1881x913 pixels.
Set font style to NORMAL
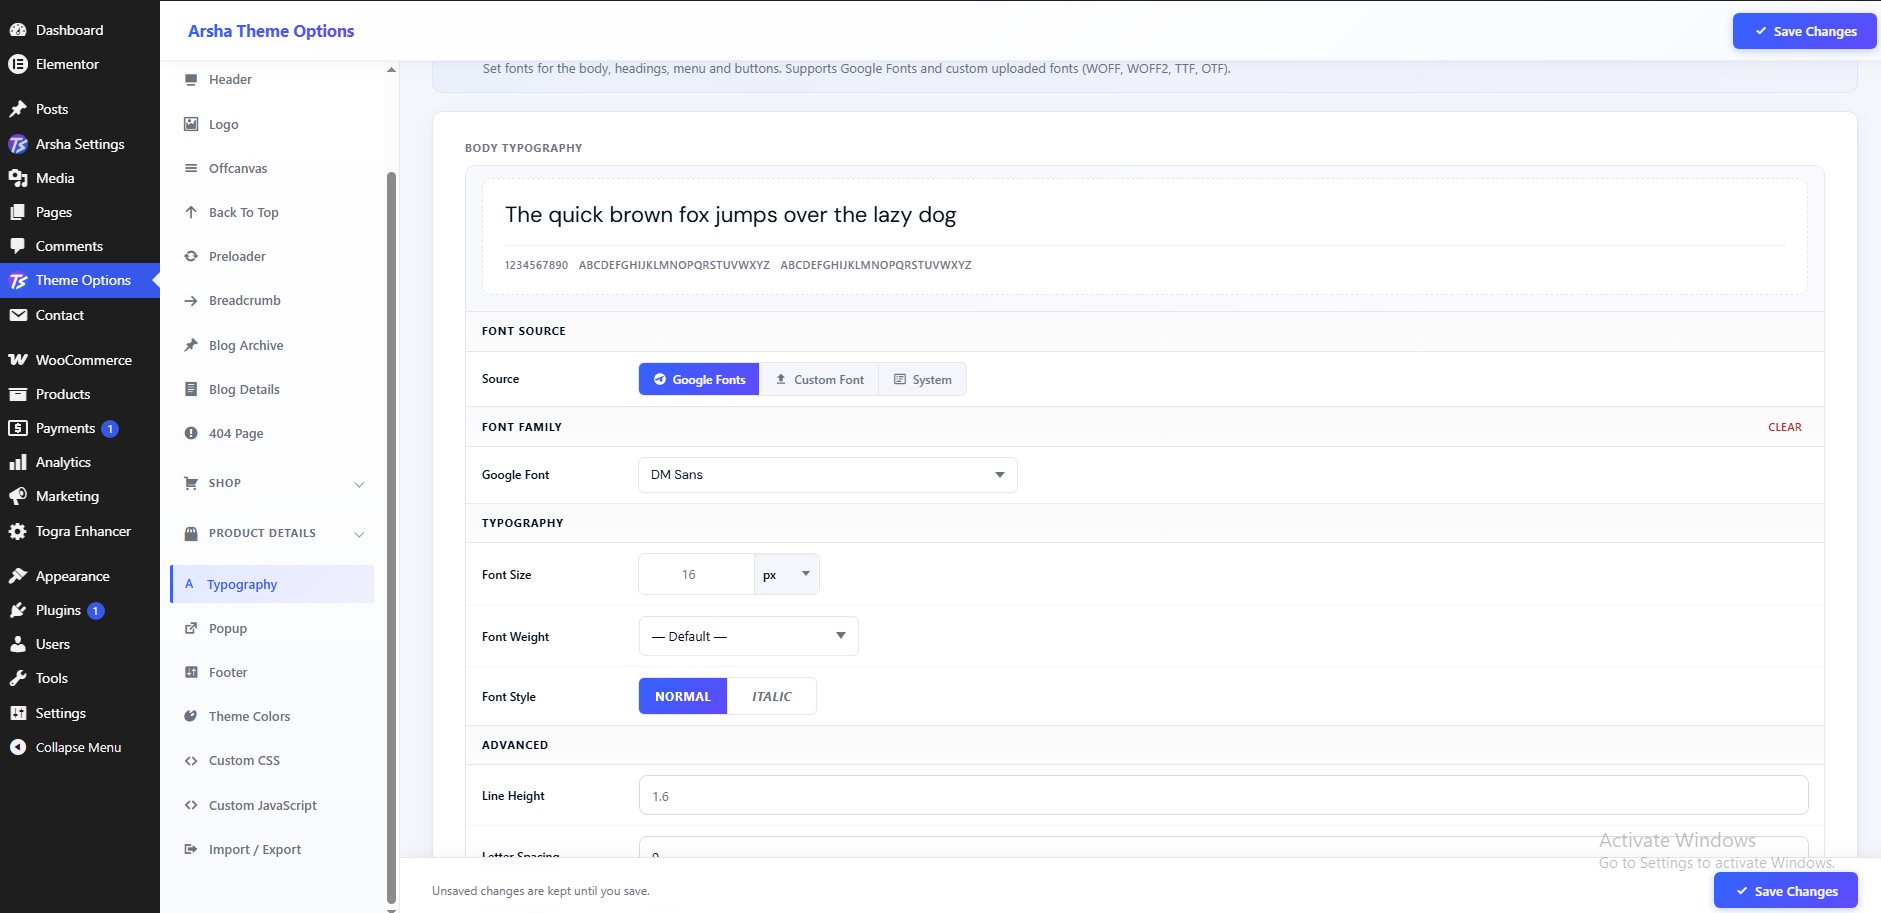683,696
